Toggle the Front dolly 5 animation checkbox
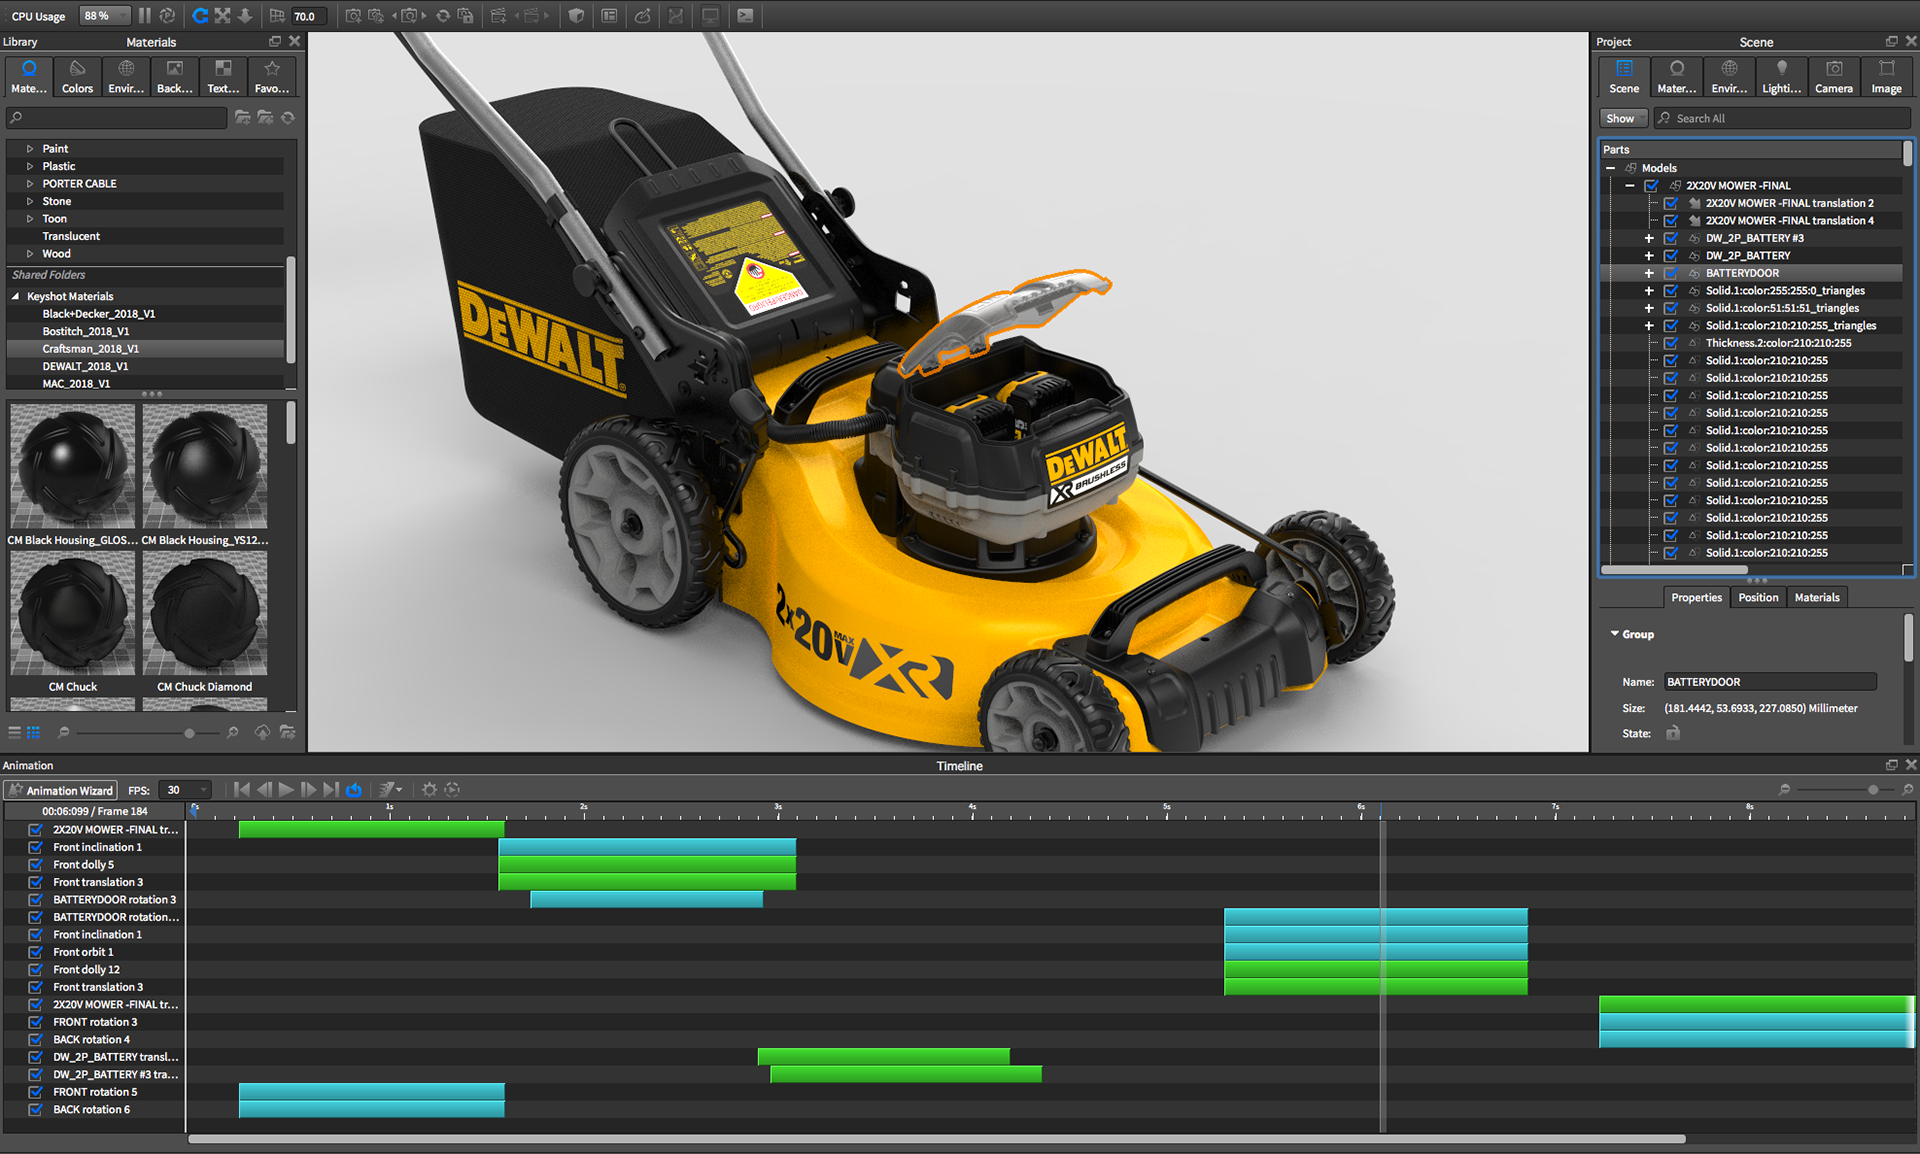1920x1154 pixels. [35, 865]
